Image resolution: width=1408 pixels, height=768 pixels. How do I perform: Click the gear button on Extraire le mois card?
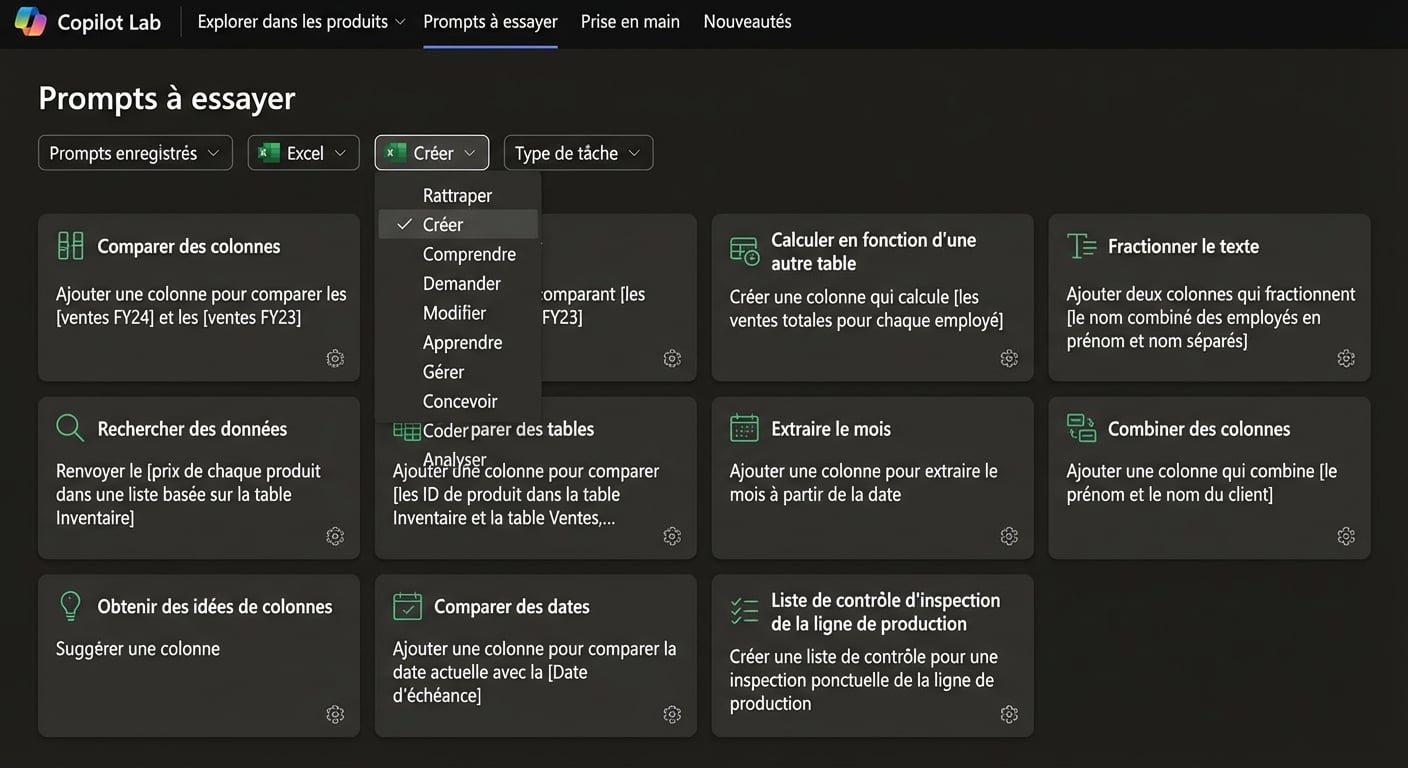[x=1009, y=536]
